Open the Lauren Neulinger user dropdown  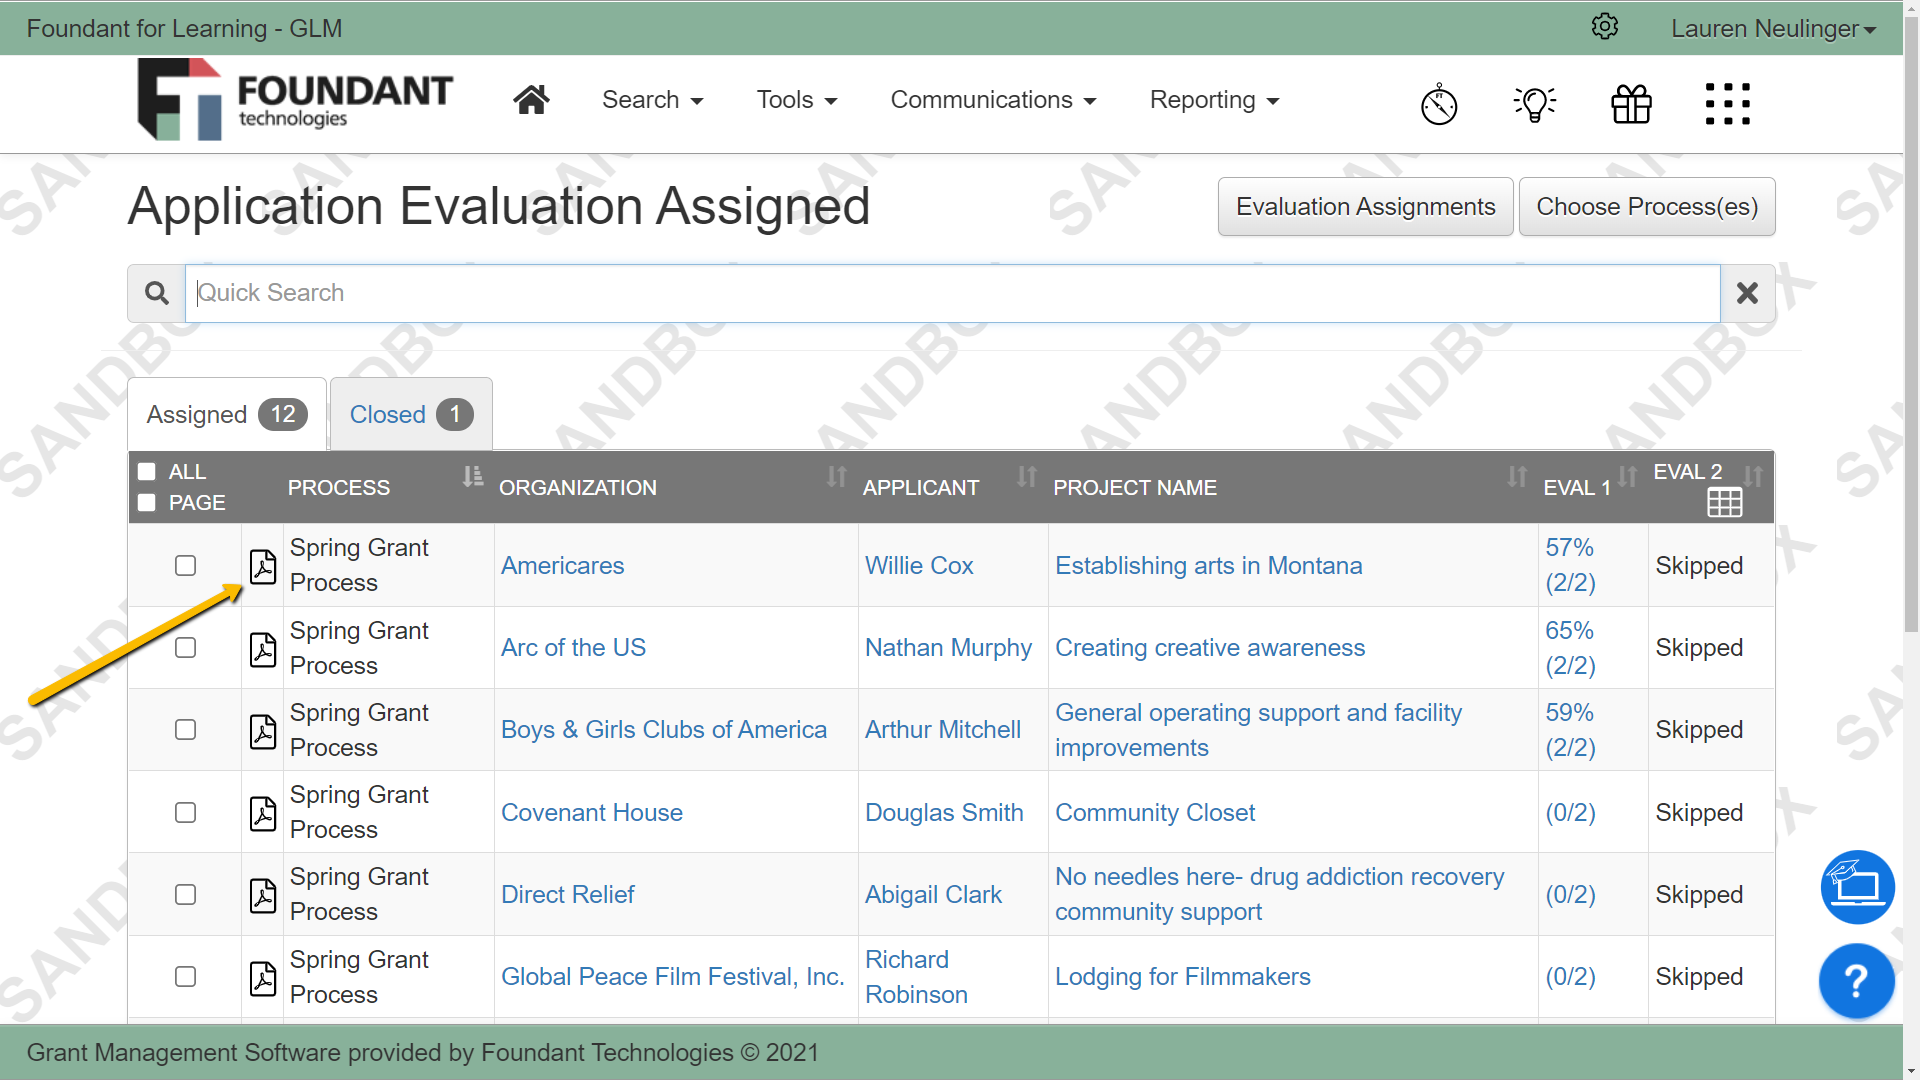click(1773, 28)
